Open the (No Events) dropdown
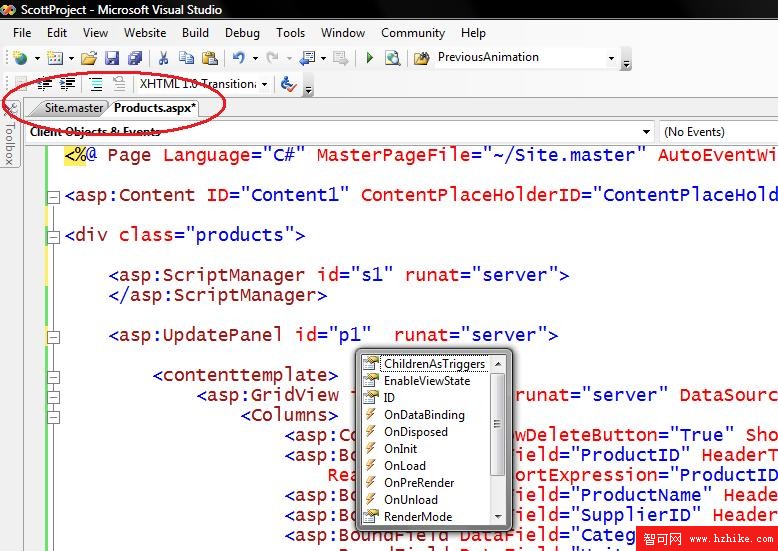778x551 pixels. click(718, 132)
